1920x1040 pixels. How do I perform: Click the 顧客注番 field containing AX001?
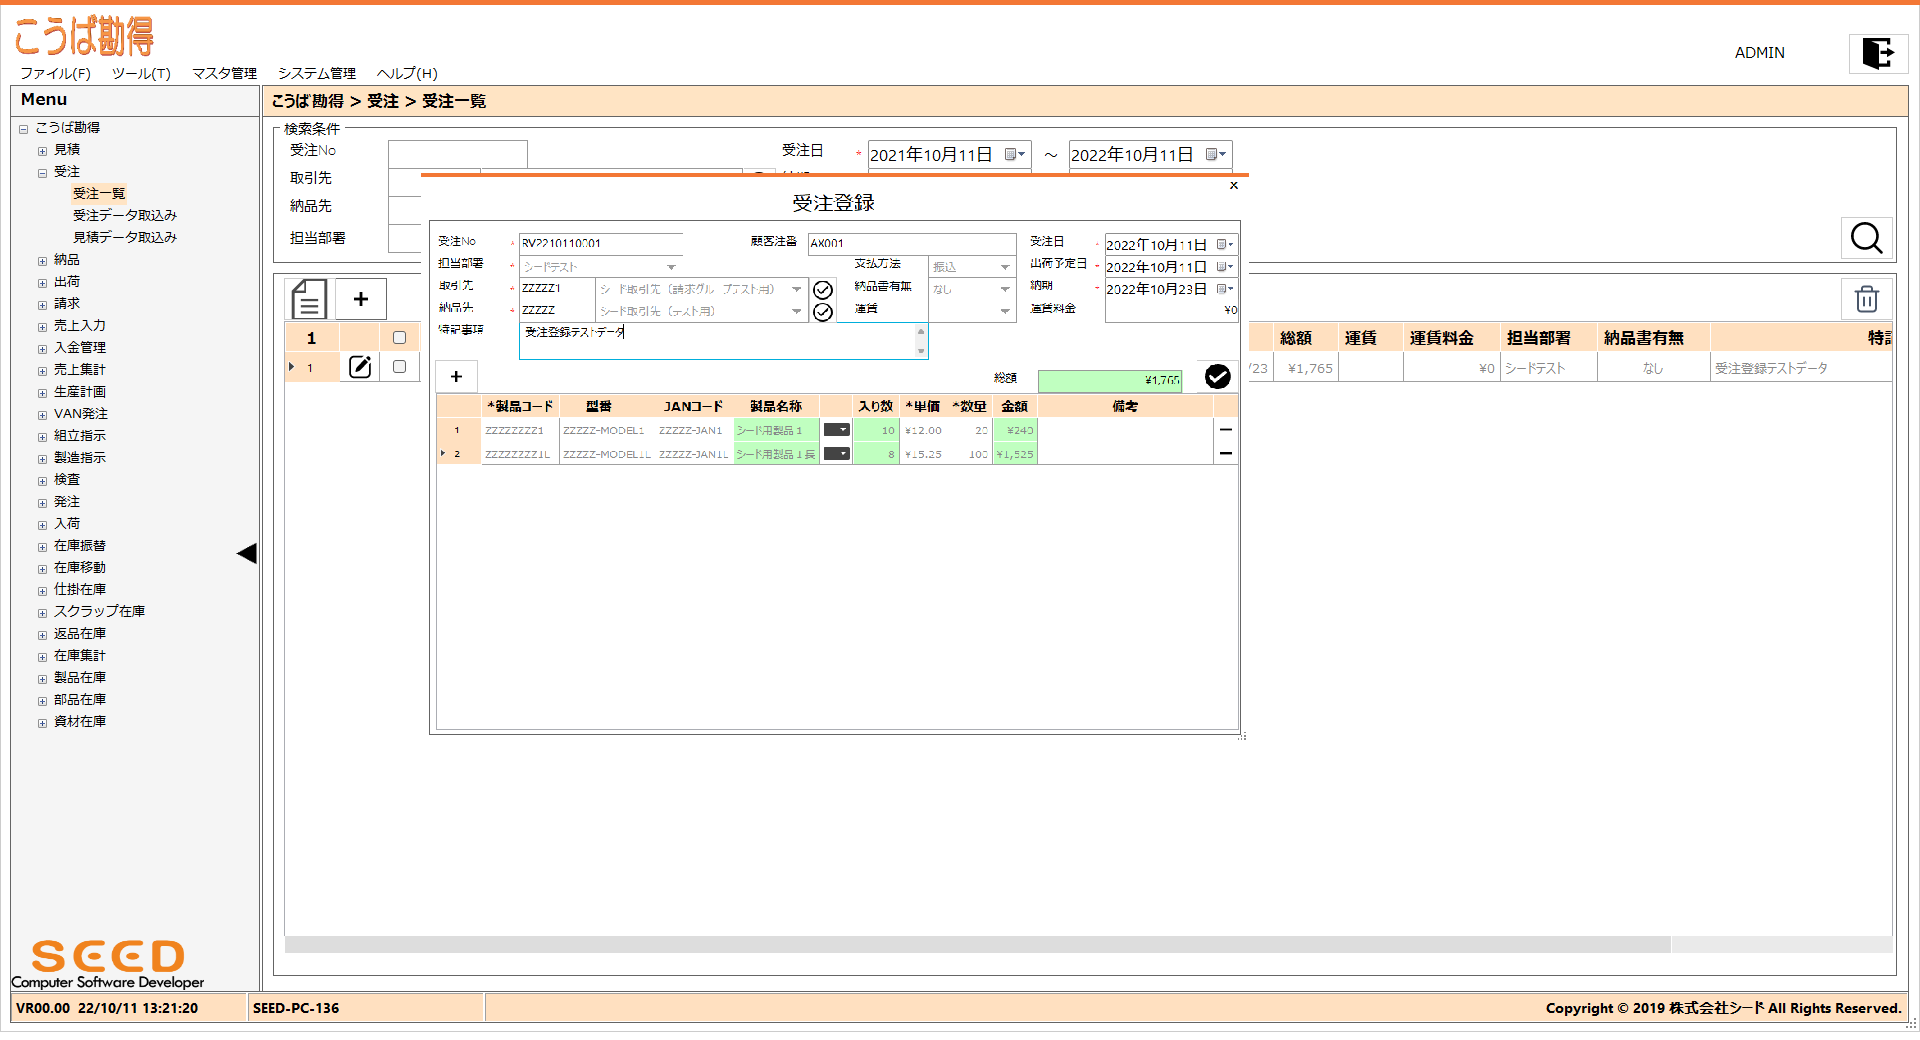pos(911,243)
